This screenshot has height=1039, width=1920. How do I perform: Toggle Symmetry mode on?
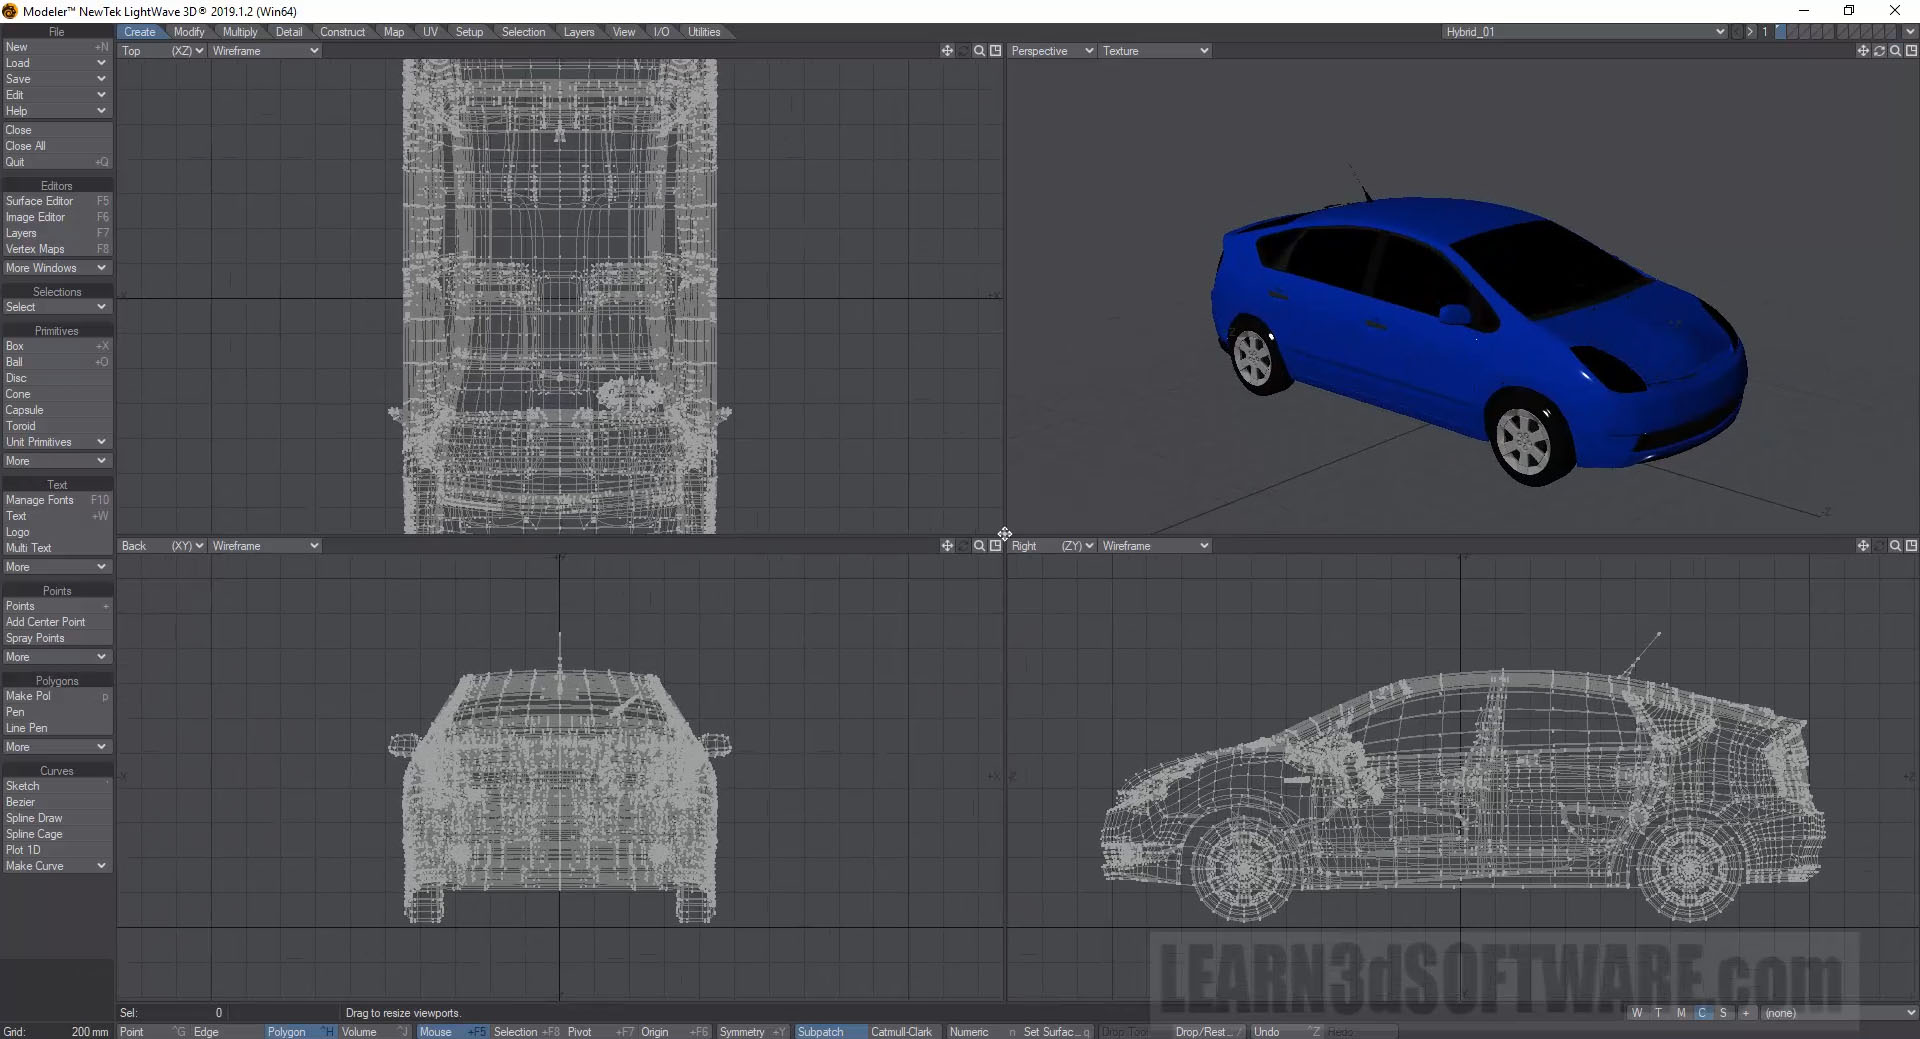(x=742, y=1032)
